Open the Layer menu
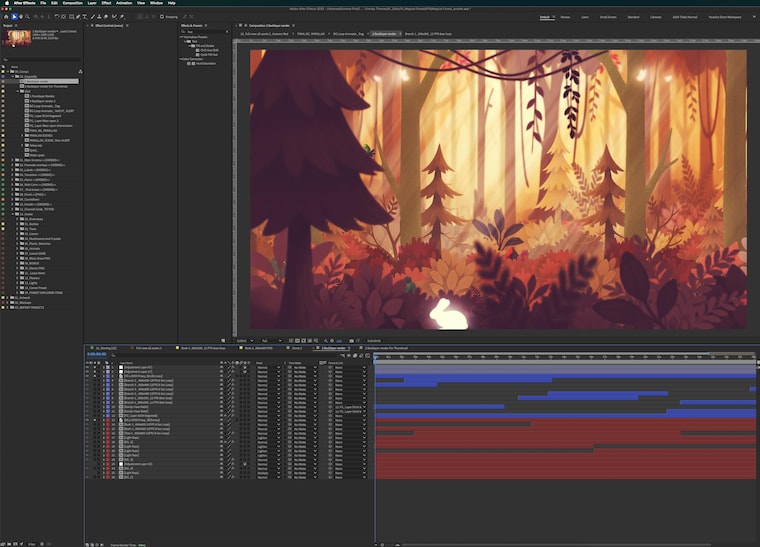Image resolution: width=760 pixels, height=547 pixels. coord(92,3)
